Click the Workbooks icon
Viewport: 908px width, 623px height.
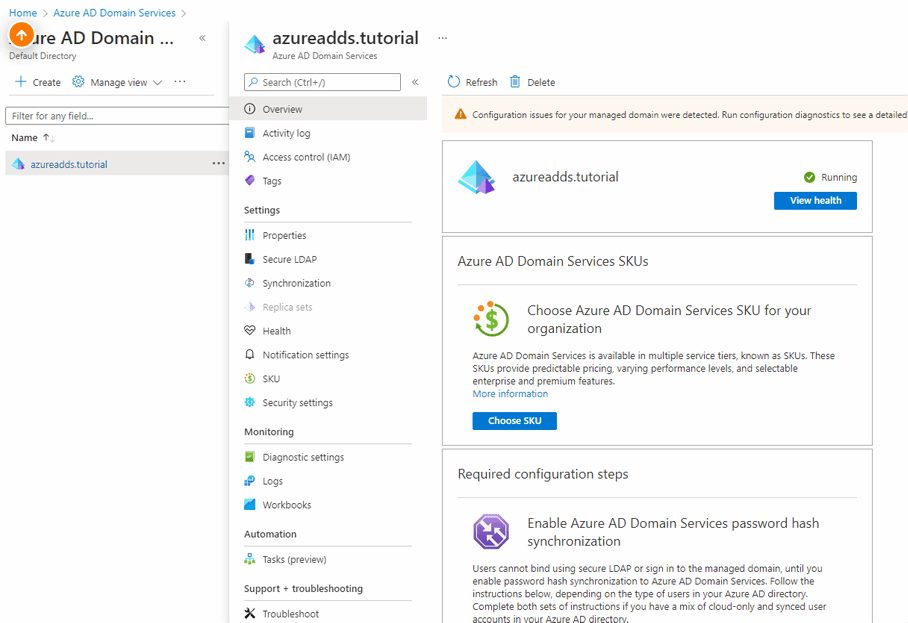tap(250, 504)
